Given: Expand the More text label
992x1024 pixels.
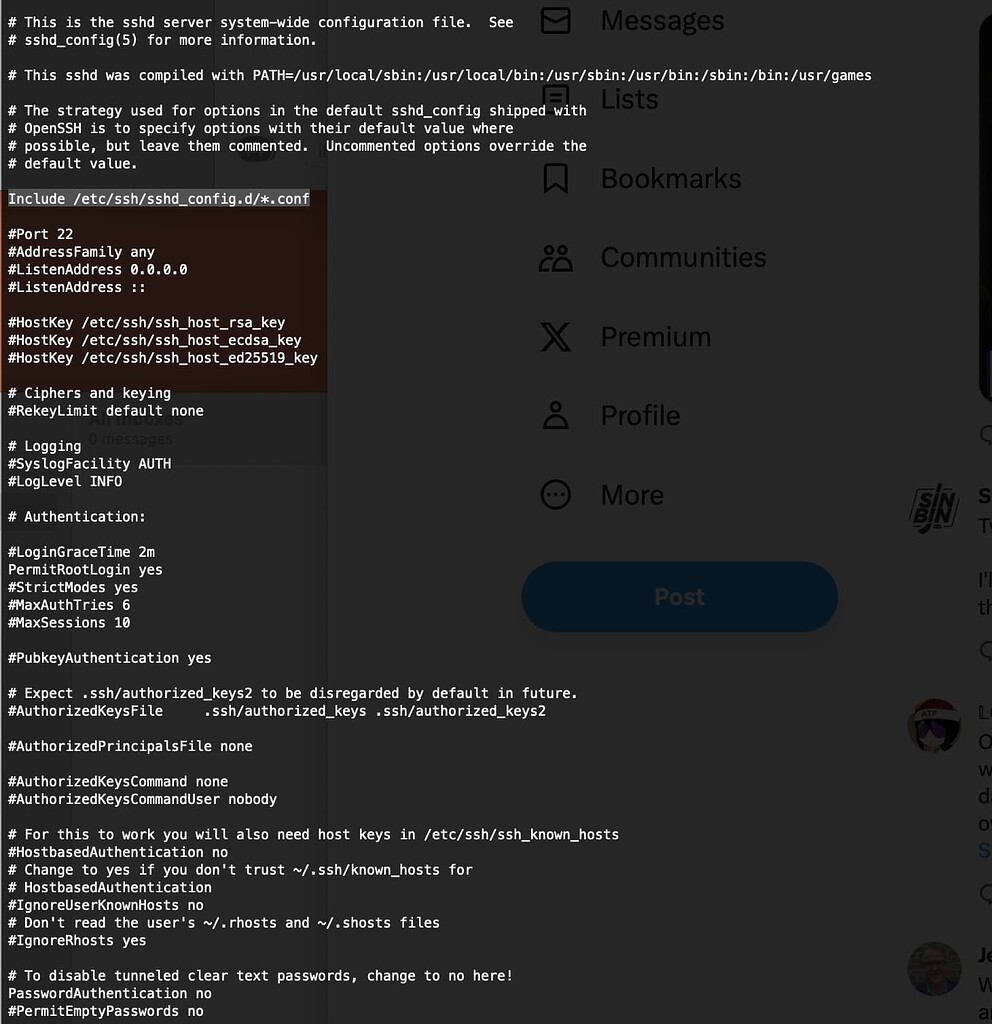Looking at the screenshot, I should coord(632,495).
